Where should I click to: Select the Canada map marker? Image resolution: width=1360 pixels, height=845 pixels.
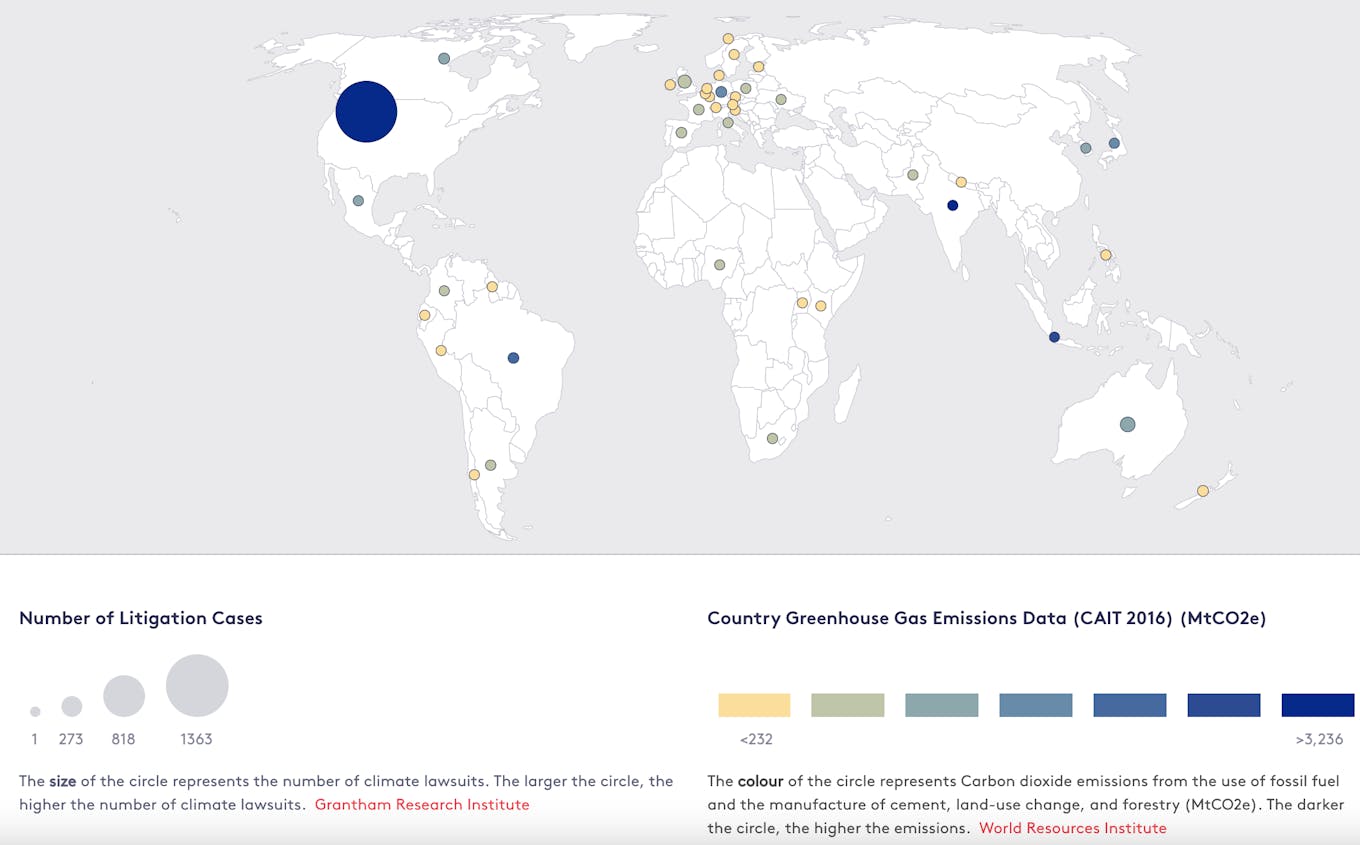[444, 58]
